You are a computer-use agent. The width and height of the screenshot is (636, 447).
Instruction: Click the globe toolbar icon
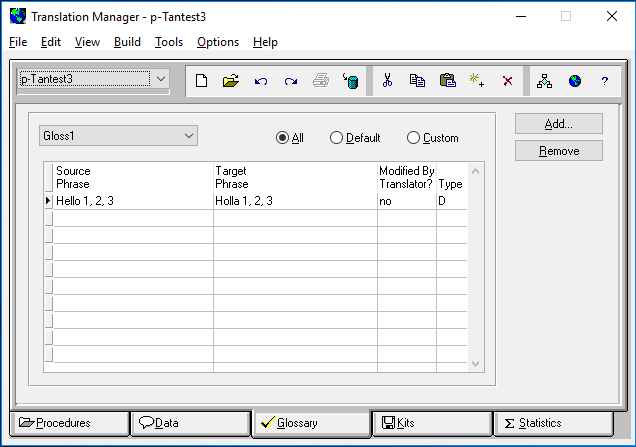[575, 81]
